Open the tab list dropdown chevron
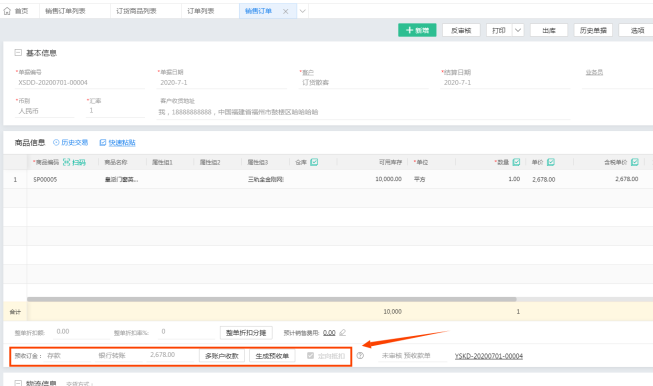The width and height of the screenshot is (653, 386). (x=303, y=11)
